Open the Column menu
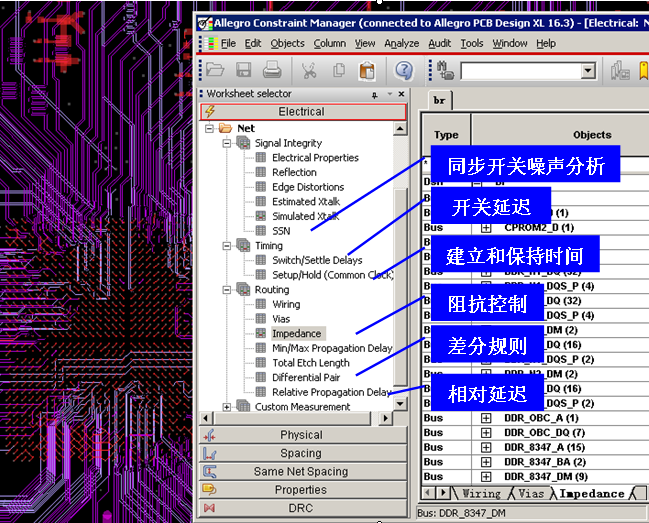The image size is (649, 523). [x=329, y=43]
